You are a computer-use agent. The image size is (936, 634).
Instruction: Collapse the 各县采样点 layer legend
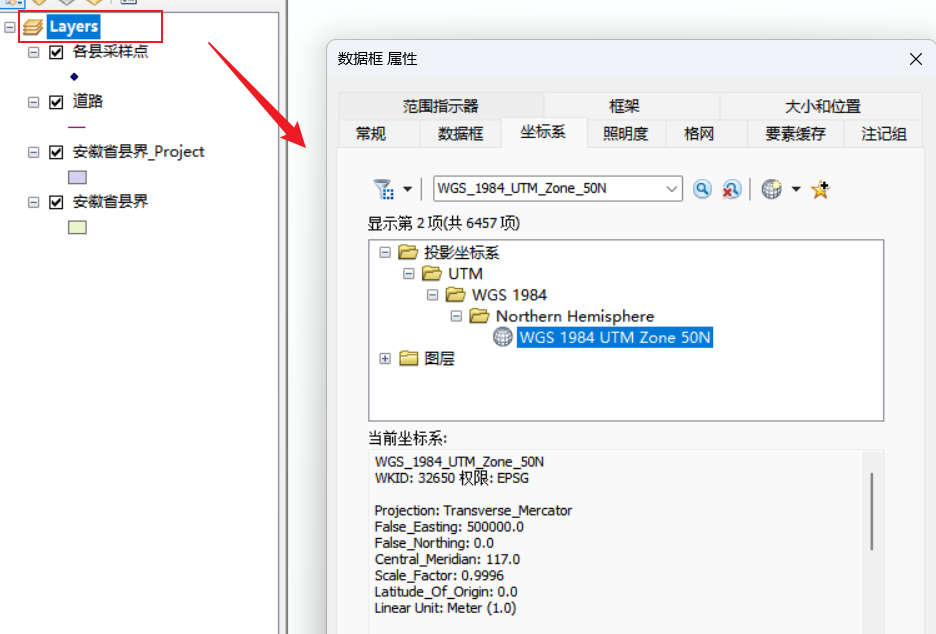click(33, 52)
